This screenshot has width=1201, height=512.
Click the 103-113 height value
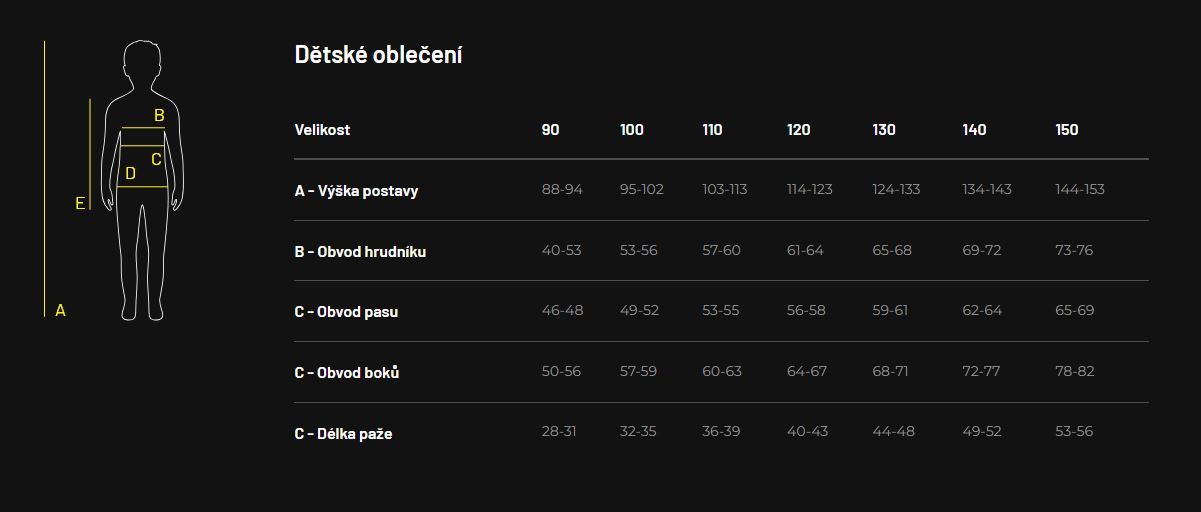click(725, 189)
